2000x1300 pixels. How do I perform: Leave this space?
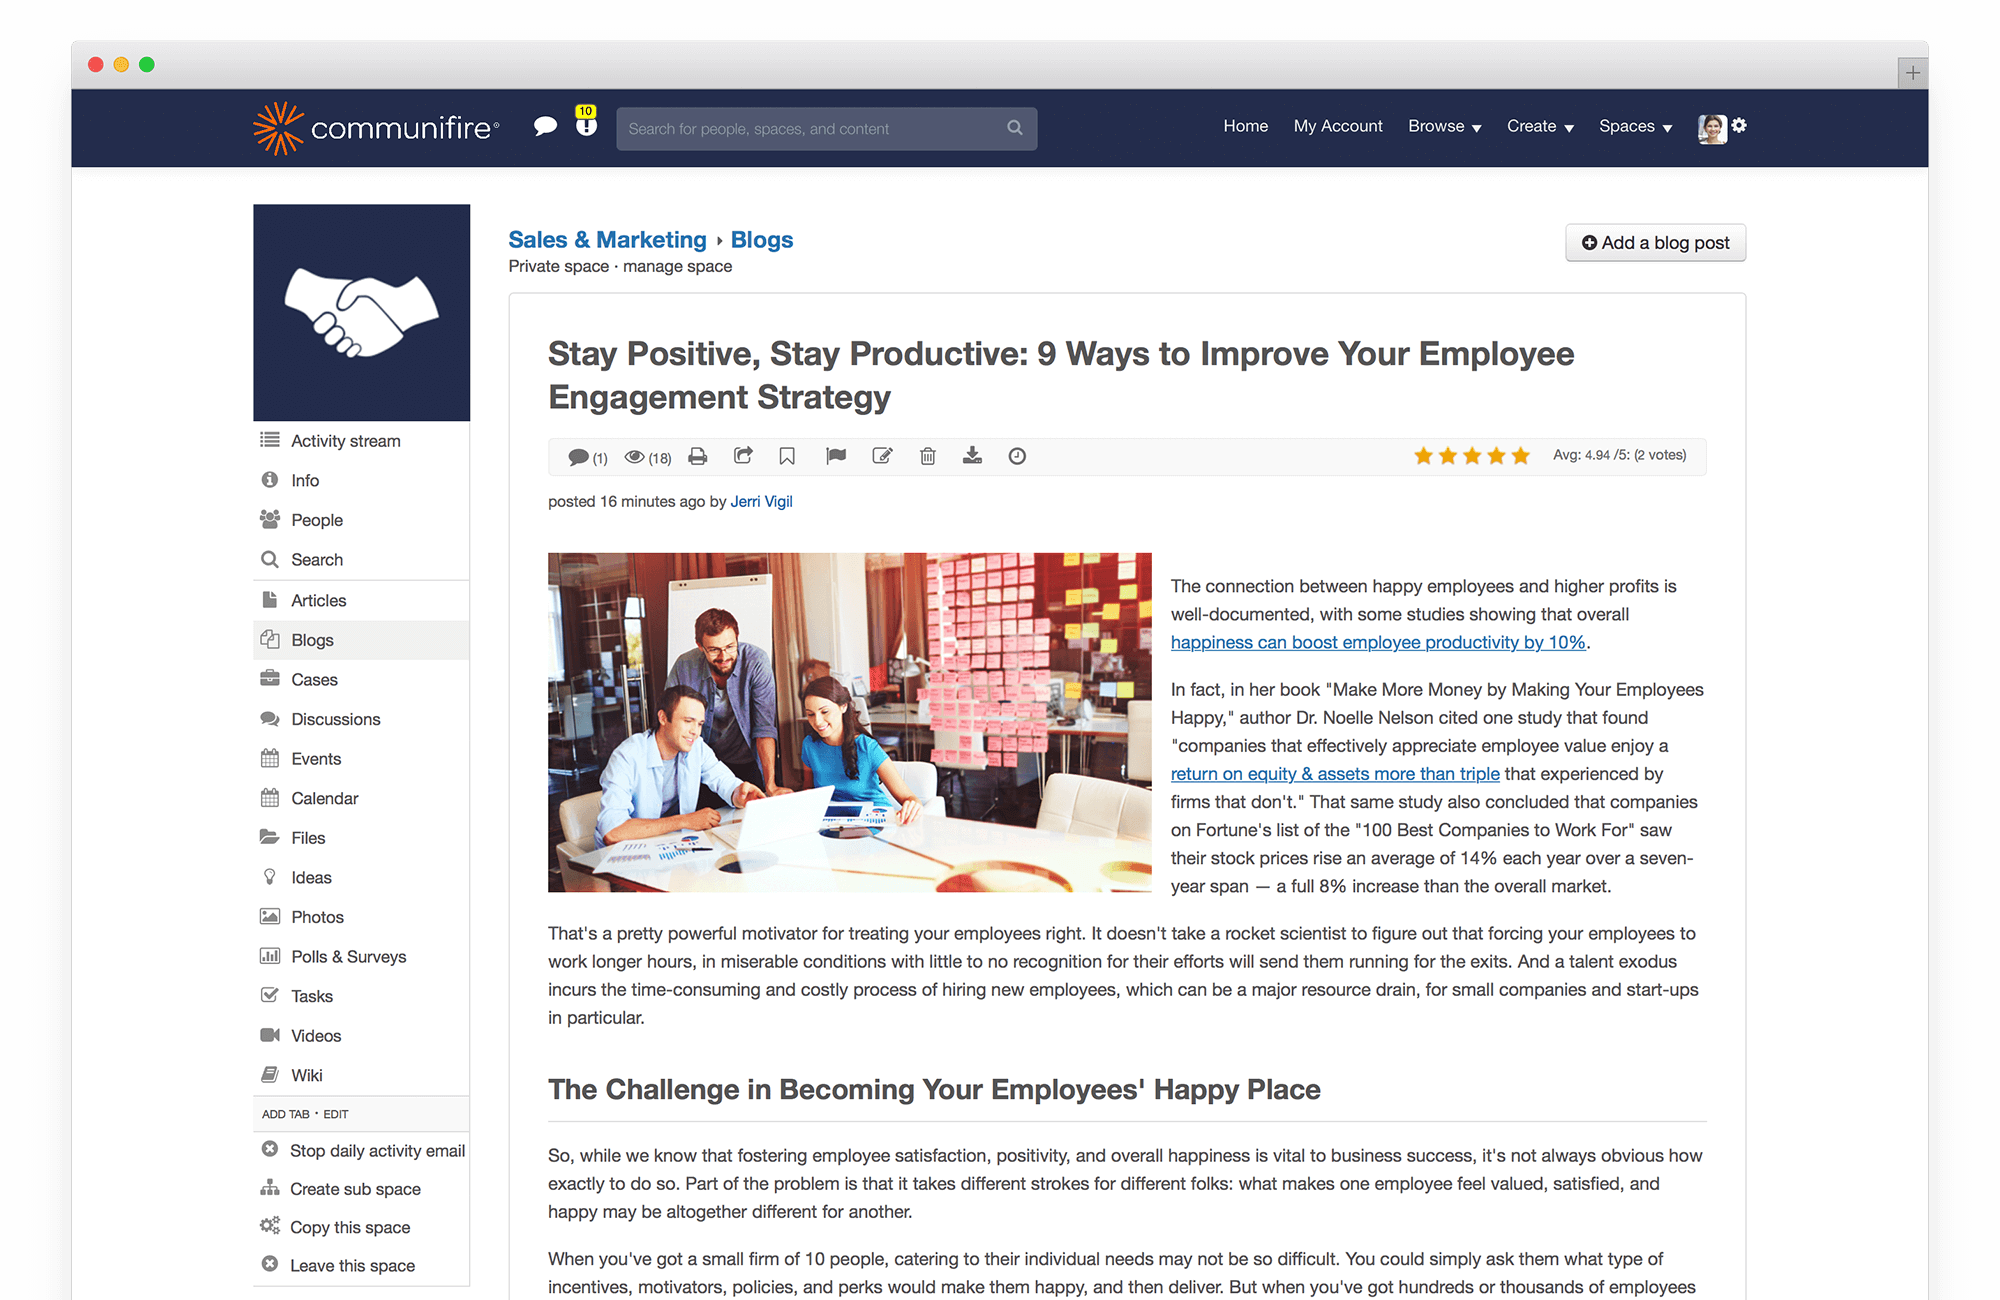pos(351,1265)
